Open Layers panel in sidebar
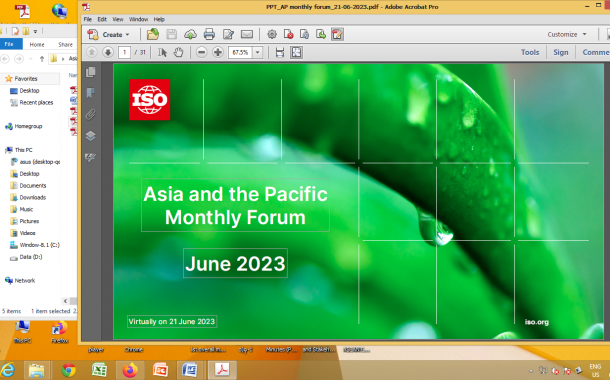 click(x=91, y=135)
